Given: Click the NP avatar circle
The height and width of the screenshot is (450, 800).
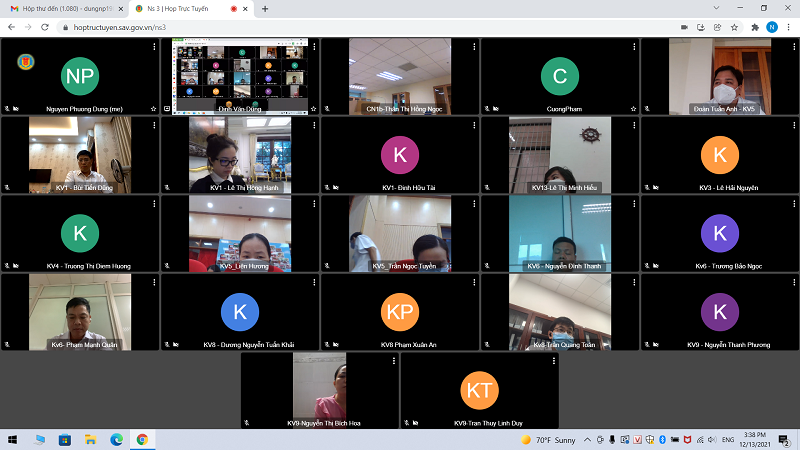Looking at the screenshot, I should point(80,77).
